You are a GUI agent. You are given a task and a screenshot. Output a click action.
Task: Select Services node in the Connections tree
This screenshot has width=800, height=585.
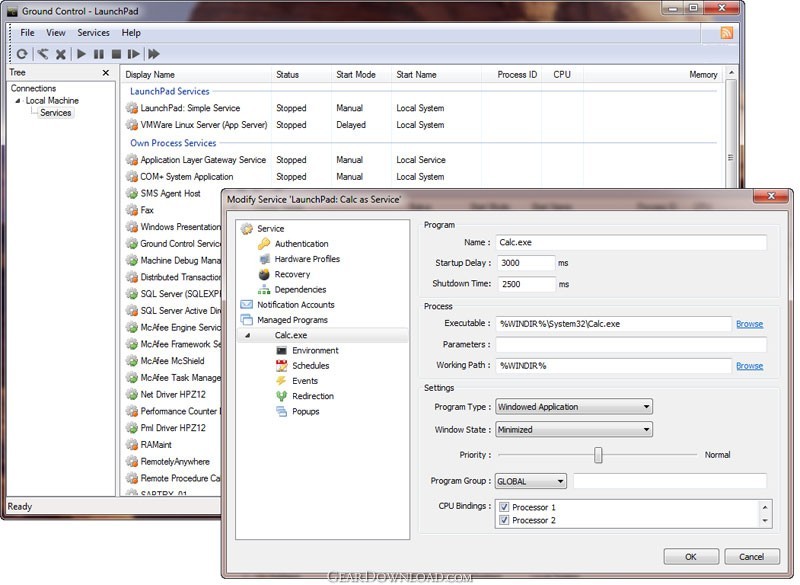[x=56, y=113]
